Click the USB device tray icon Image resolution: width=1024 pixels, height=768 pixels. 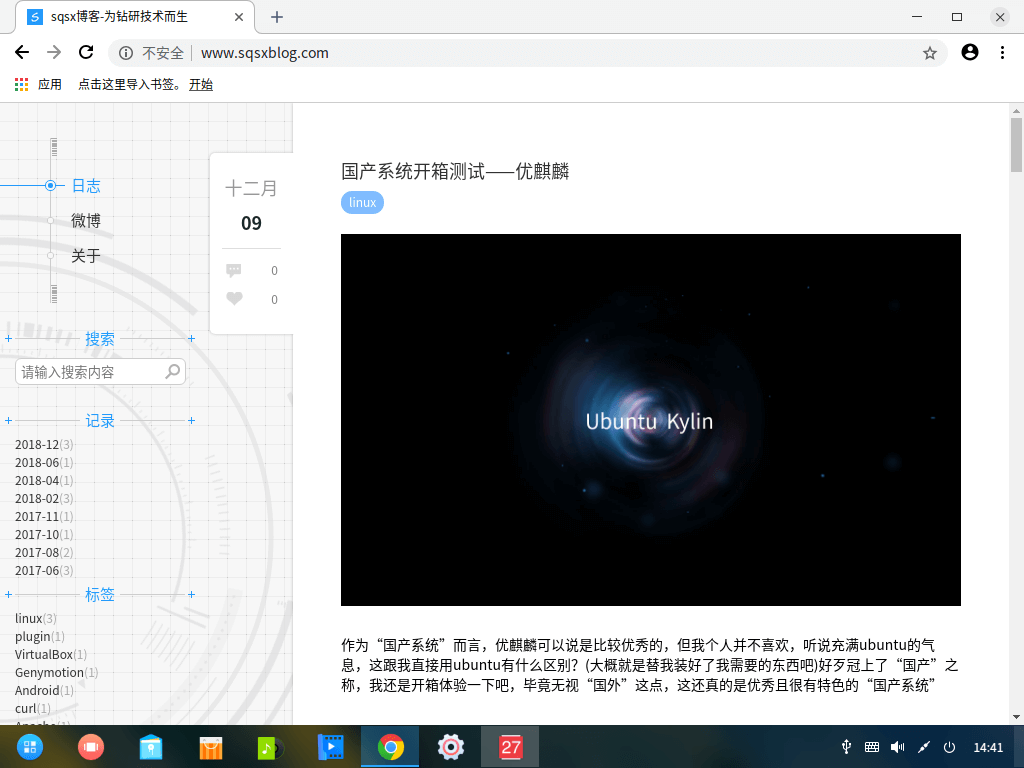[846, 747]
